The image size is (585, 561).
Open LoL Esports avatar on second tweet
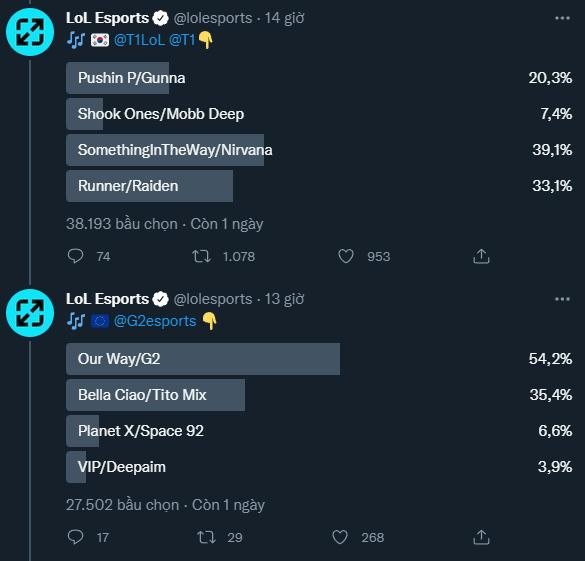click(30, 313)
